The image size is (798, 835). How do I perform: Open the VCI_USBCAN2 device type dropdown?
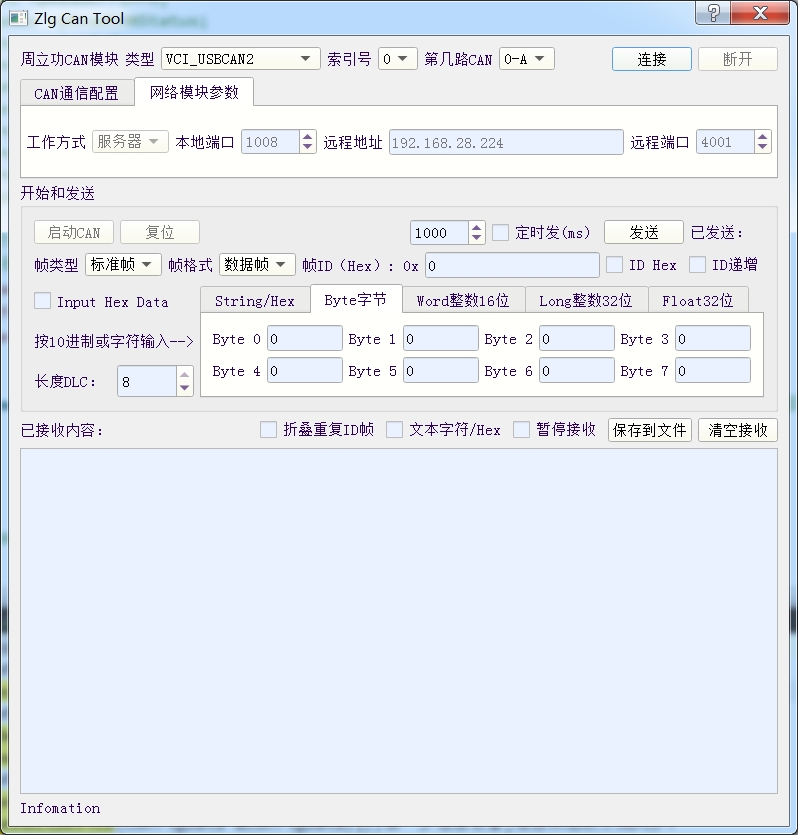tap(241, 59)
